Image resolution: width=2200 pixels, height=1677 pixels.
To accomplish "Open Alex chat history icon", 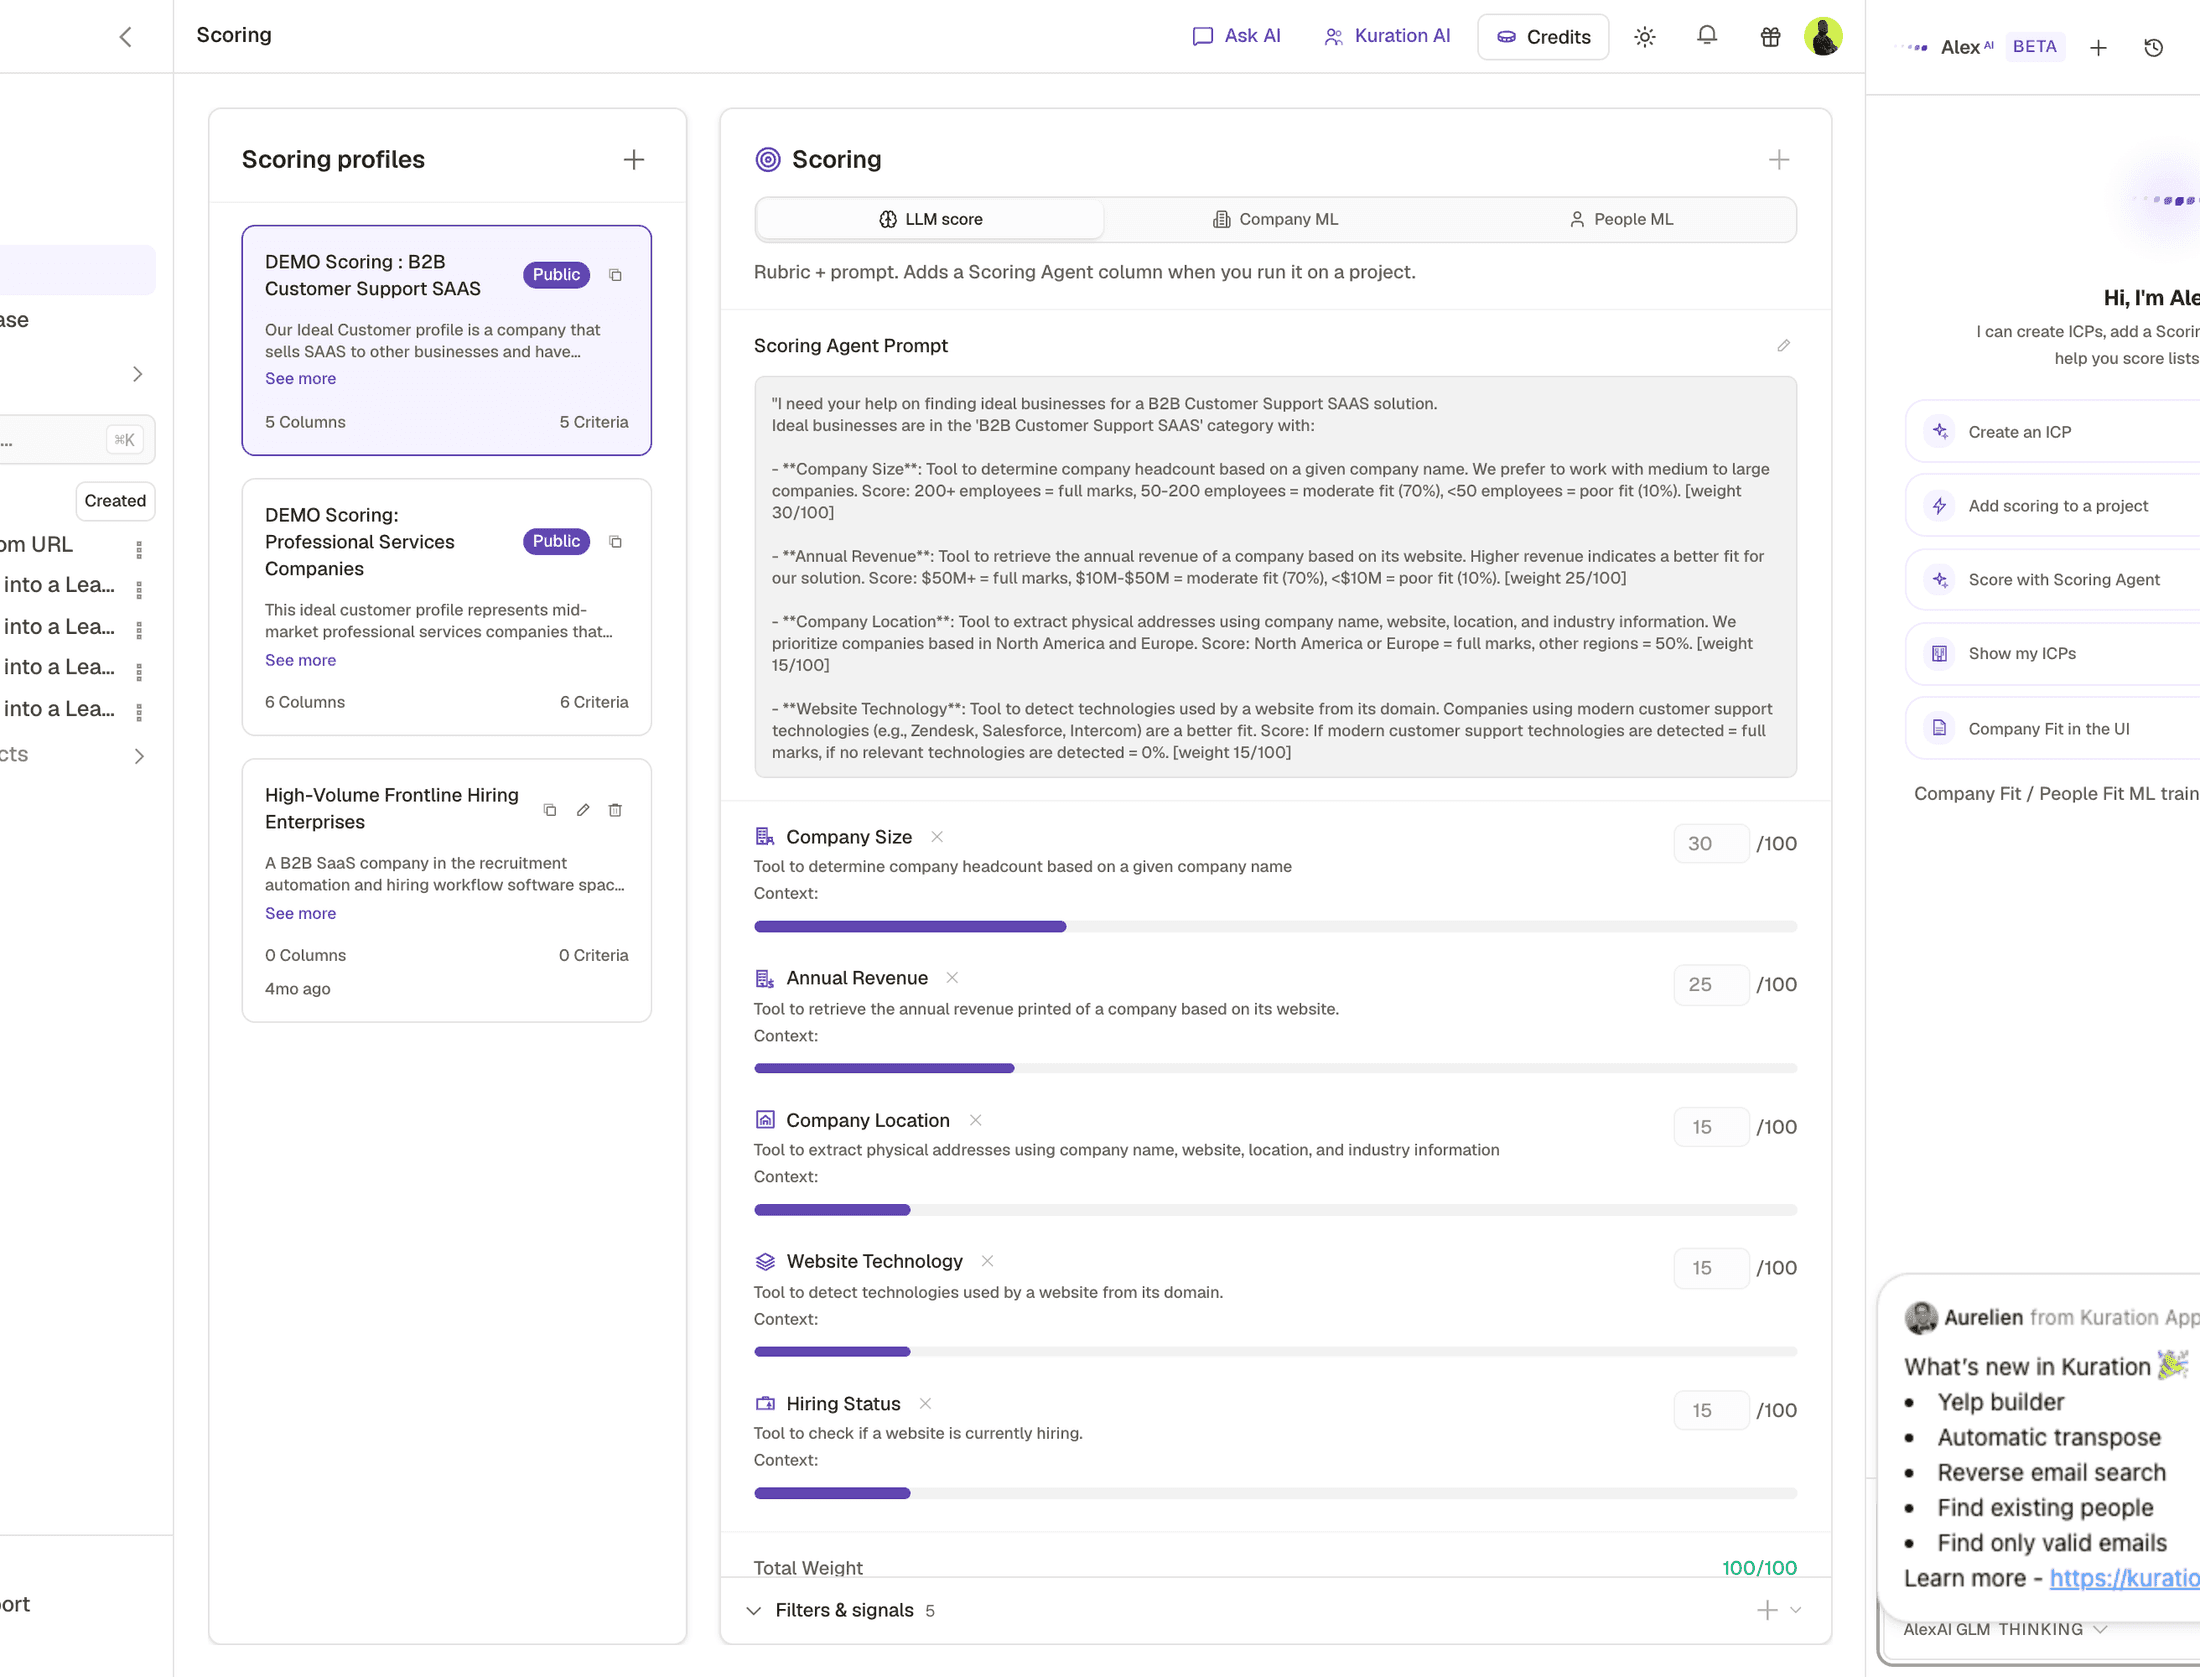I will [x=2154, y=47].
